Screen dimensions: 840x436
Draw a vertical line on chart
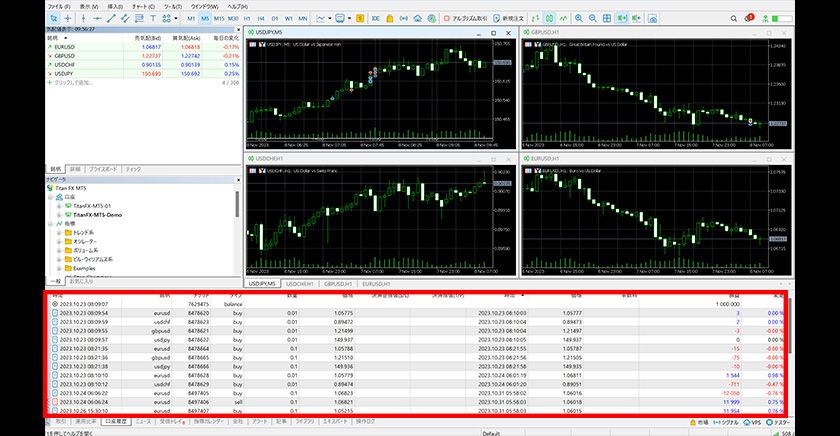point(83,18)
